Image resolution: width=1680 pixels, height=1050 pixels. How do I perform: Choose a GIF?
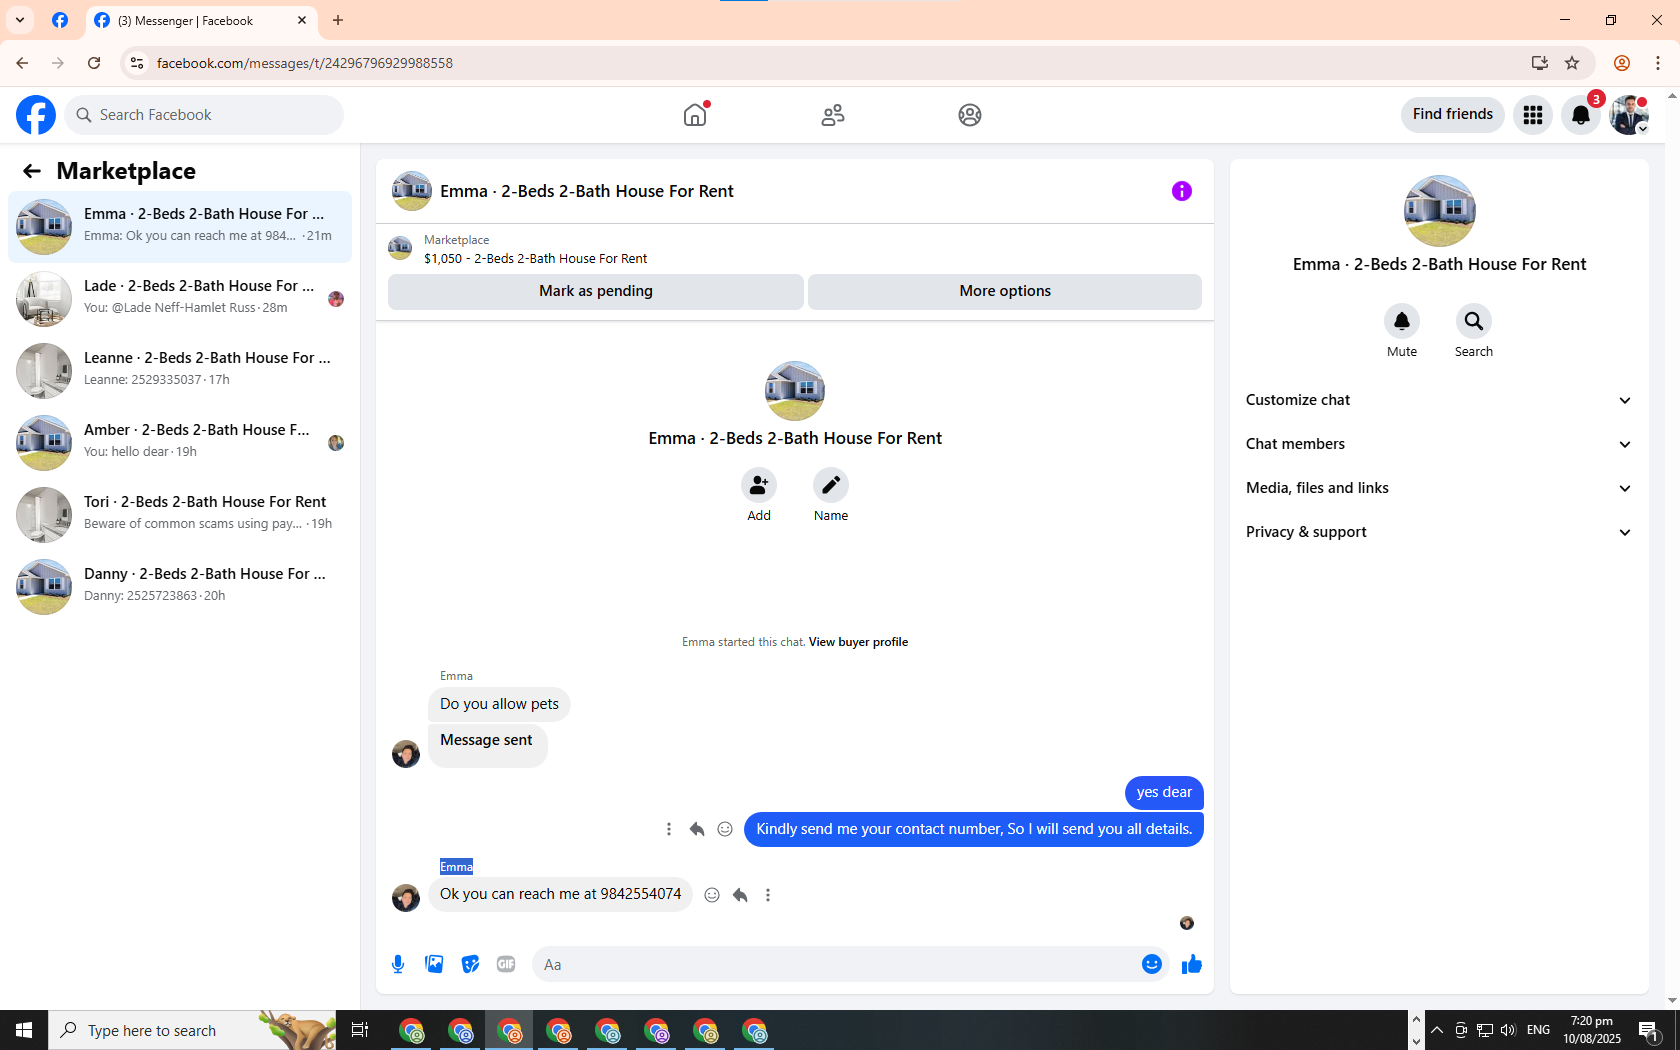click(506, 964)
